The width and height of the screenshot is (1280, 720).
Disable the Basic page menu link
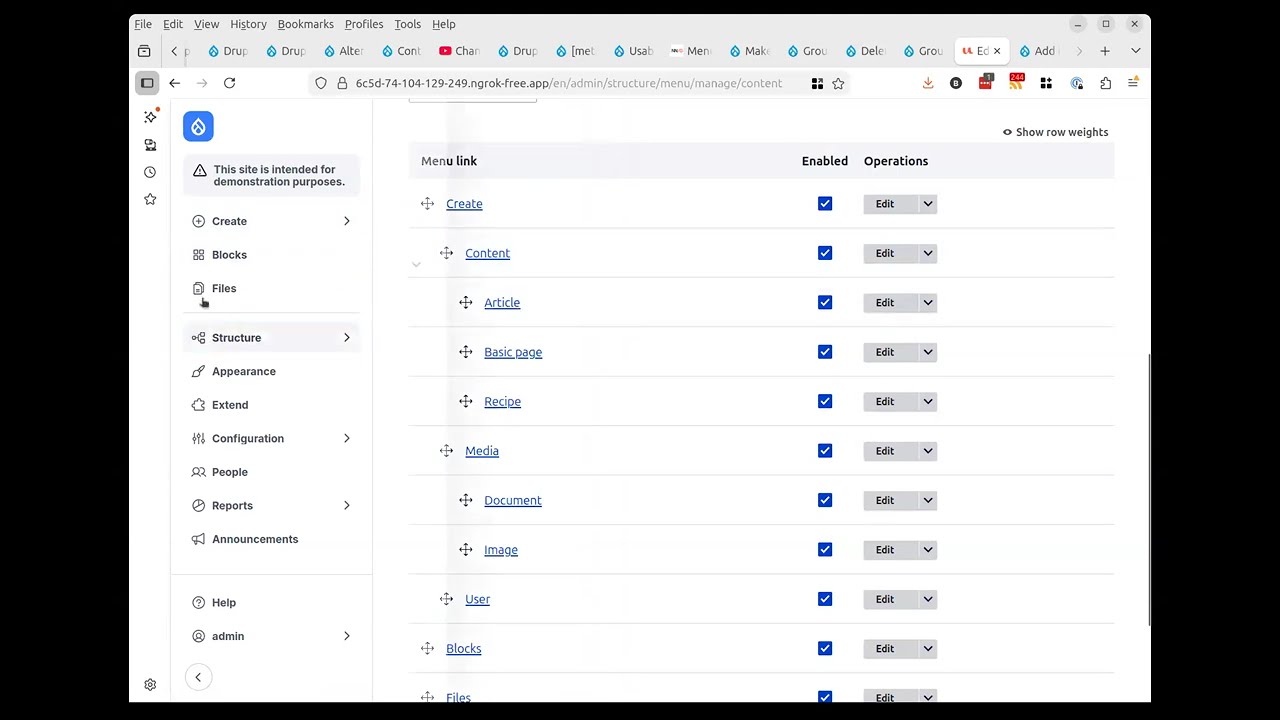(825, 352)
